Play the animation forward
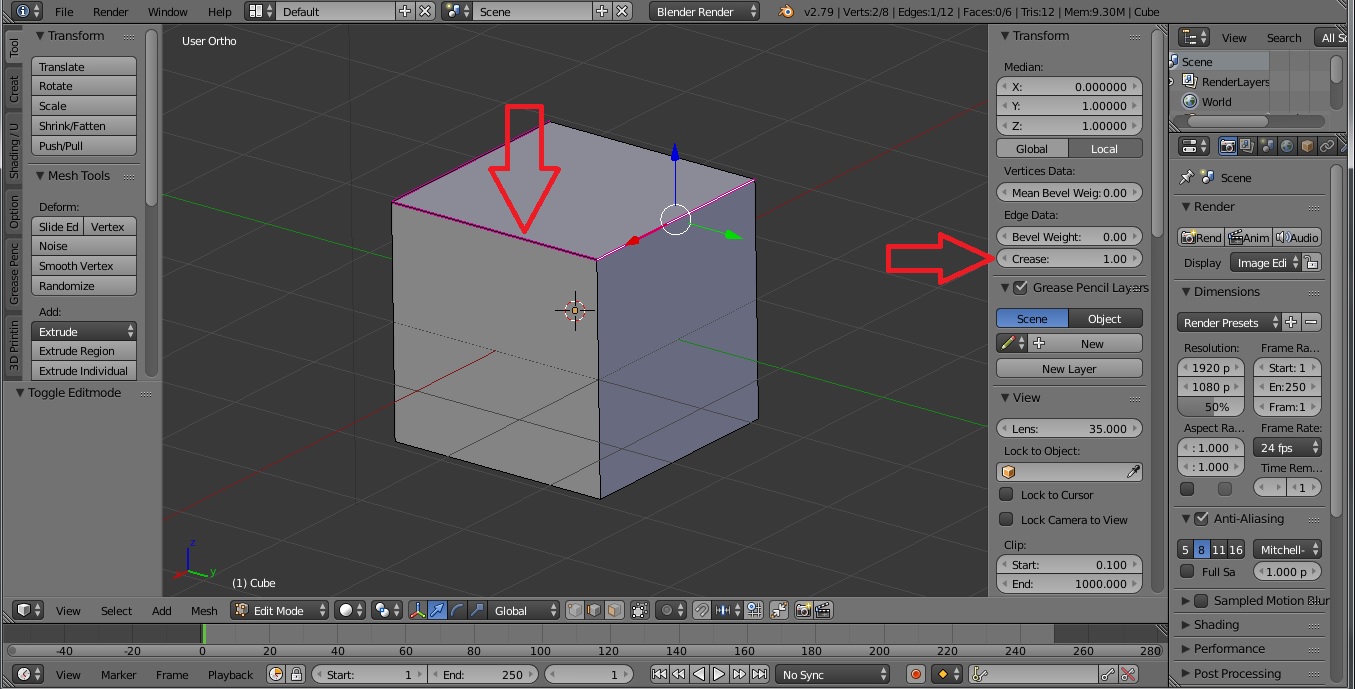1360x689 pixels. 719,675
